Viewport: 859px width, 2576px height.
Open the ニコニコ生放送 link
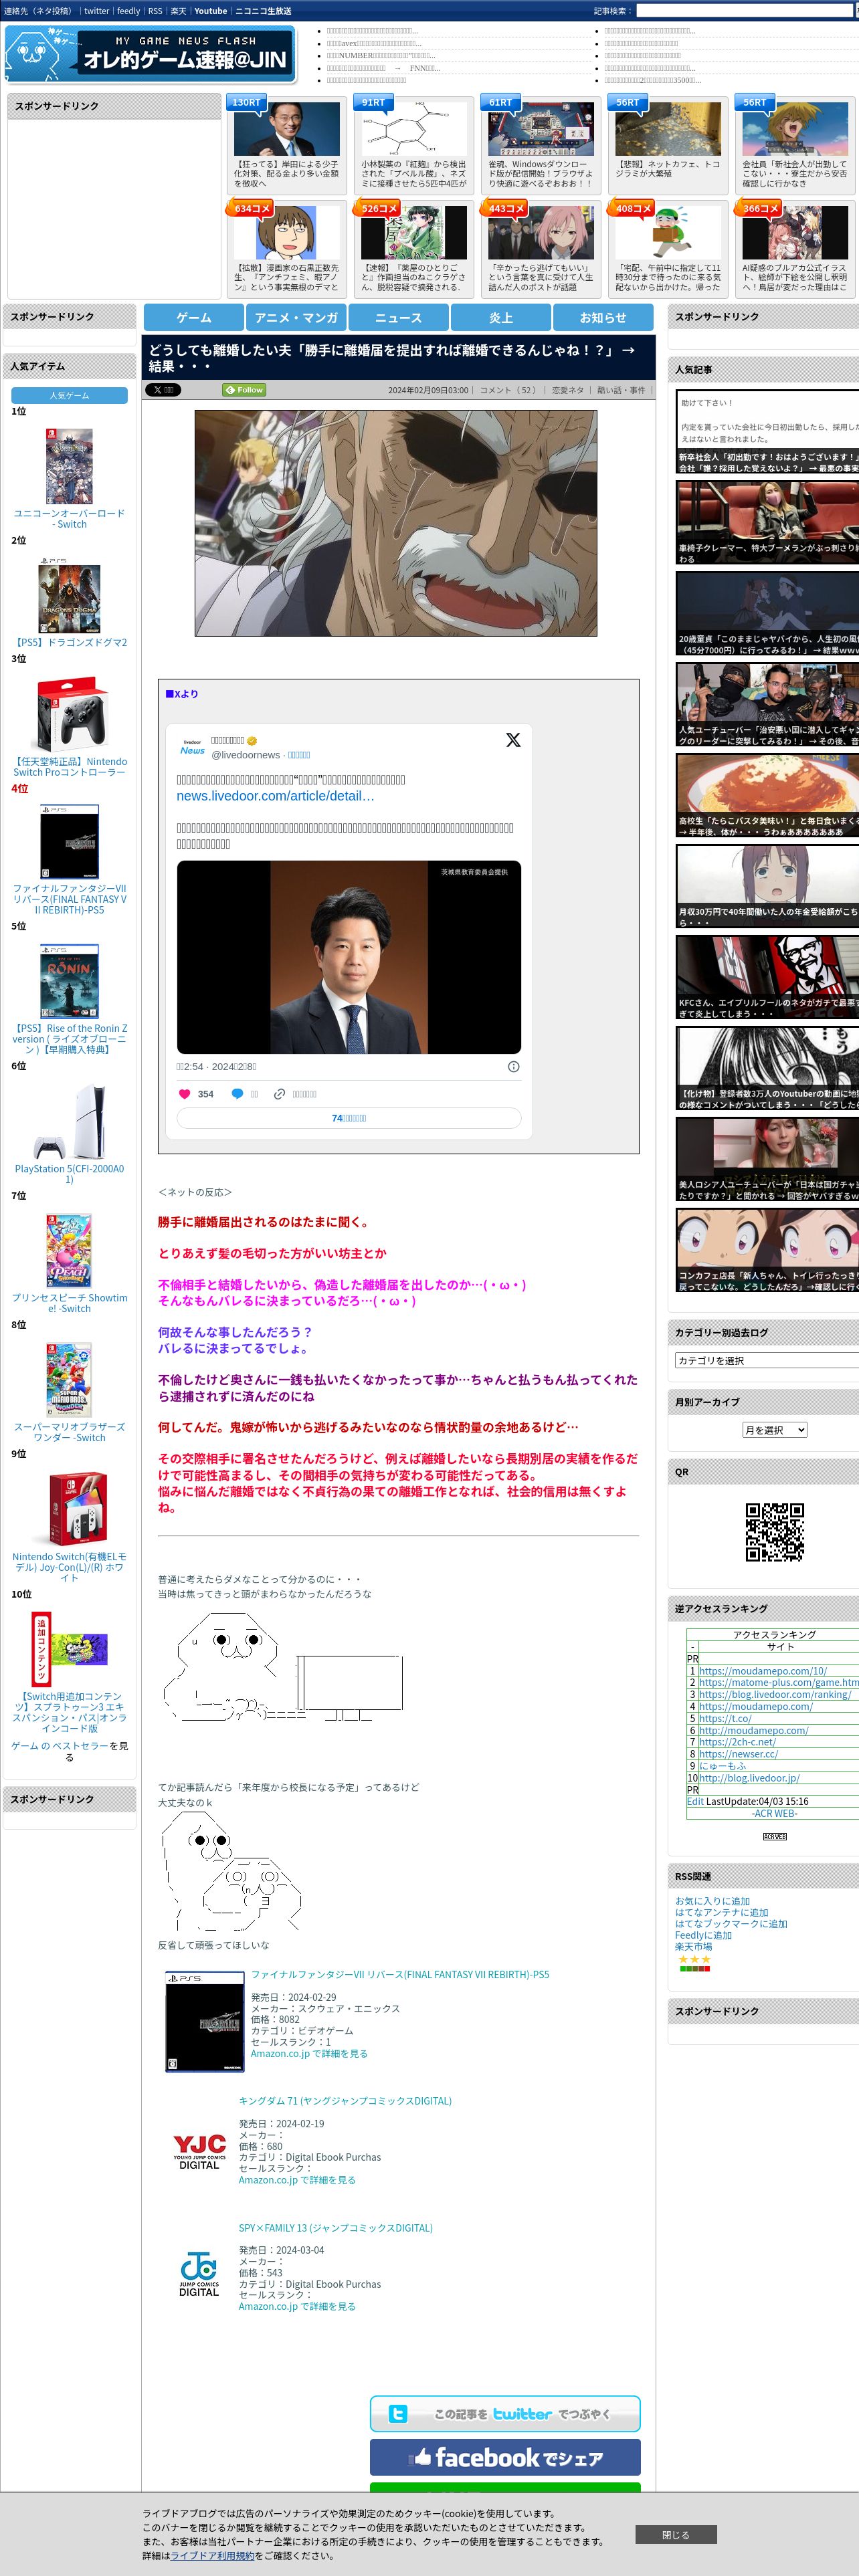tap(263, 11)
